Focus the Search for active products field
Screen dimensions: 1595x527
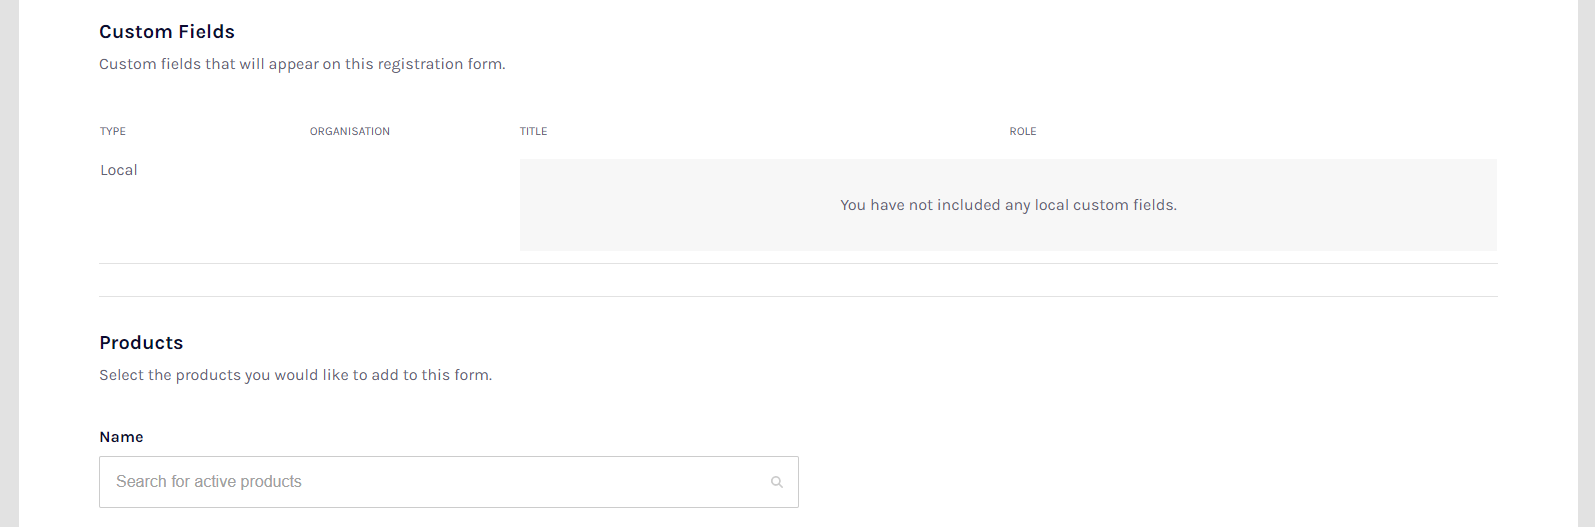pyautogui.click(x=448, y=482)
